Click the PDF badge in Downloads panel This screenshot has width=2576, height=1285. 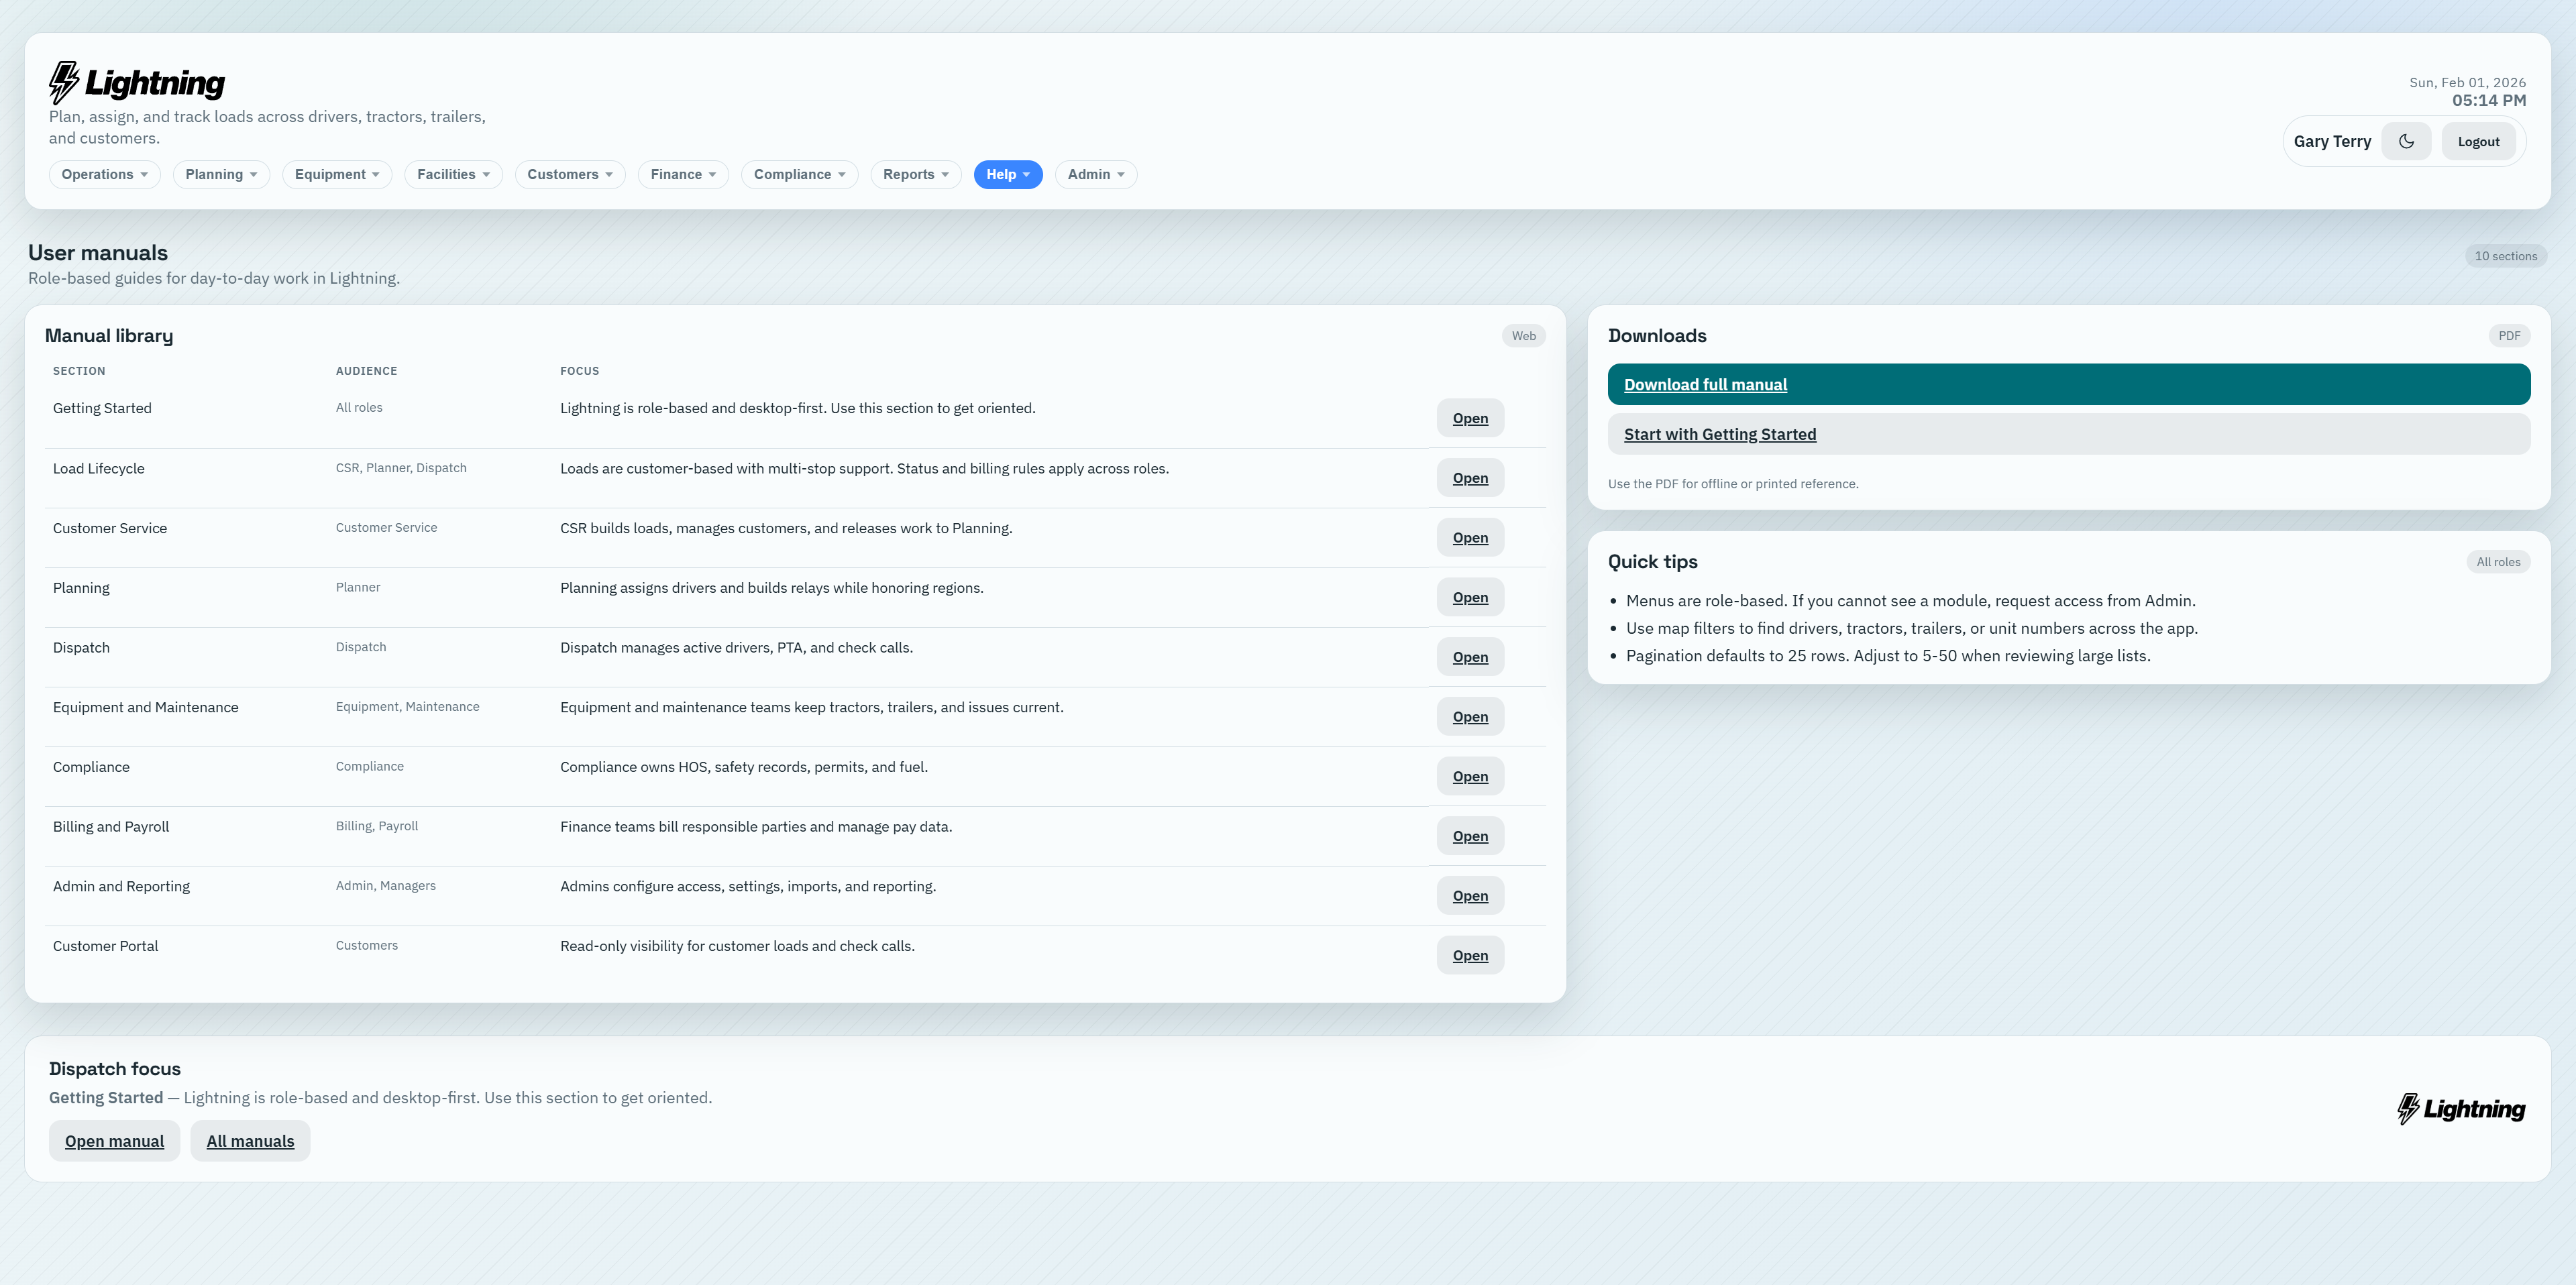click(x=2509, y=335)
